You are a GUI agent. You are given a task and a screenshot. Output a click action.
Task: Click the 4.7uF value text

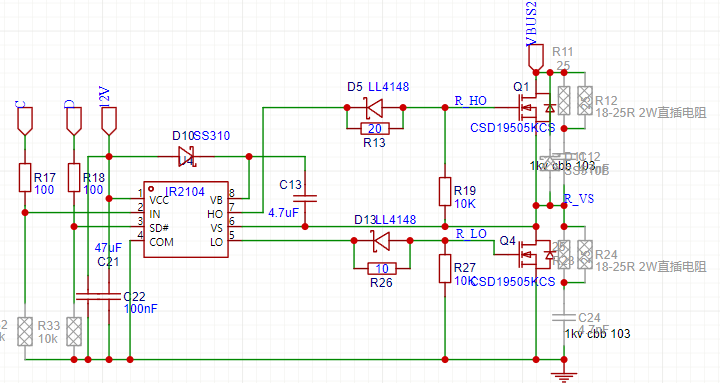(x=283, y=213)
